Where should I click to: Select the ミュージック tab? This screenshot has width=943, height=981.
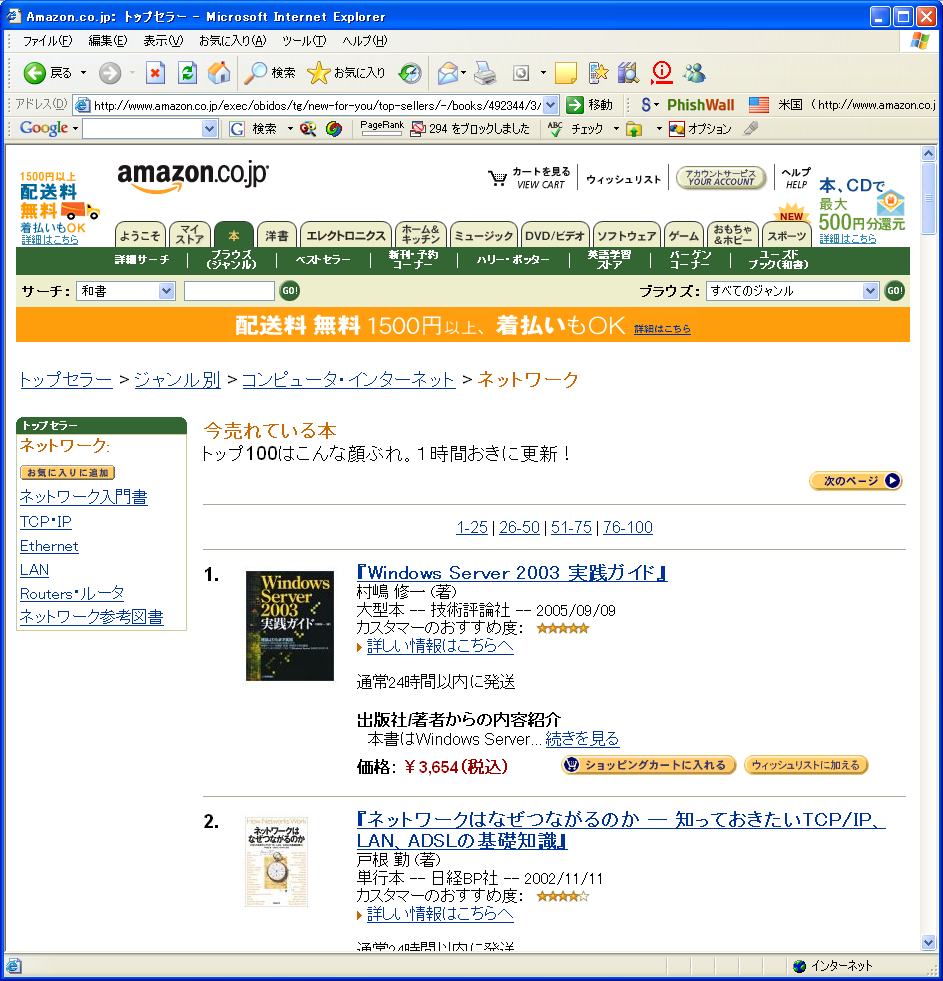pyautogui.click(x=484, y=235)
